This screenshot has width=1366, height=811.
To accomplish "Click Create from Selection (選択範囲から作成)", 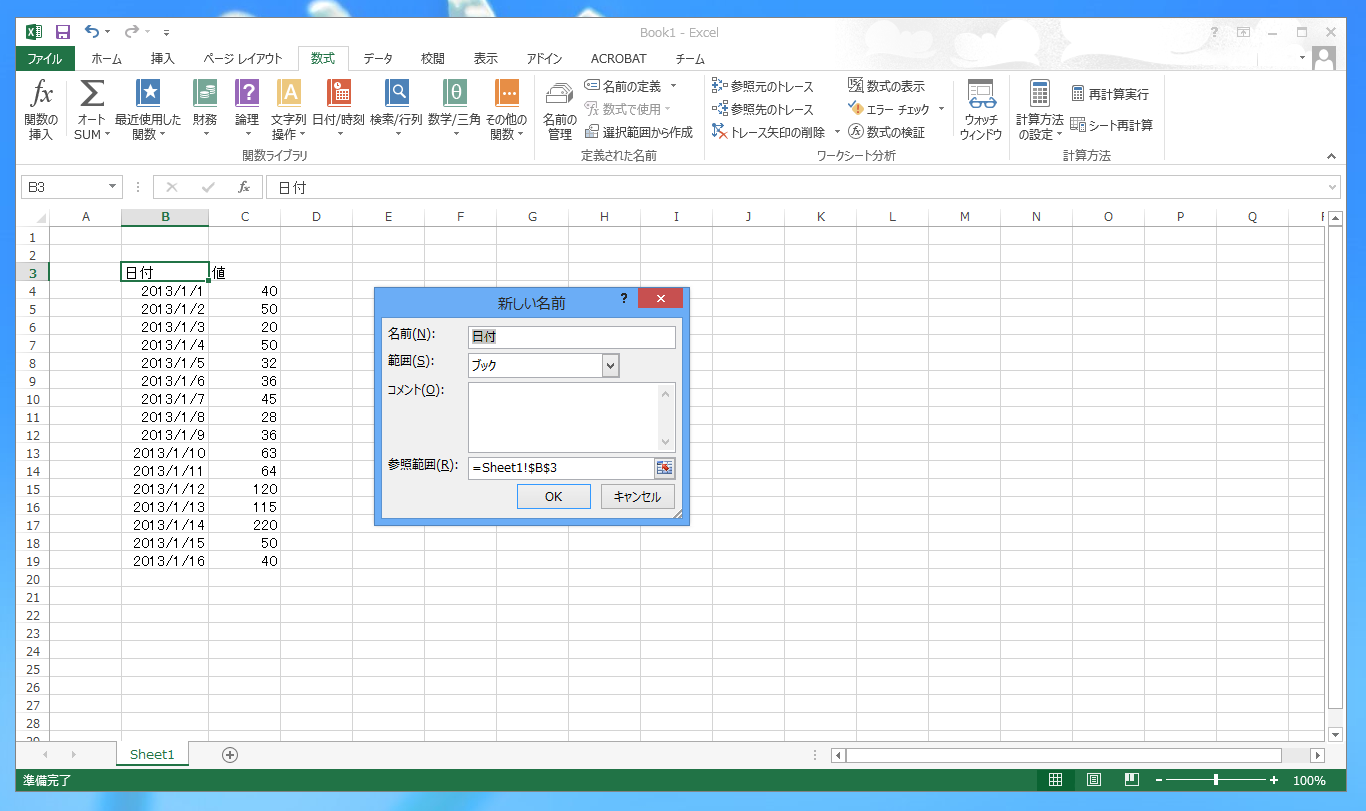I will [638, 132].
